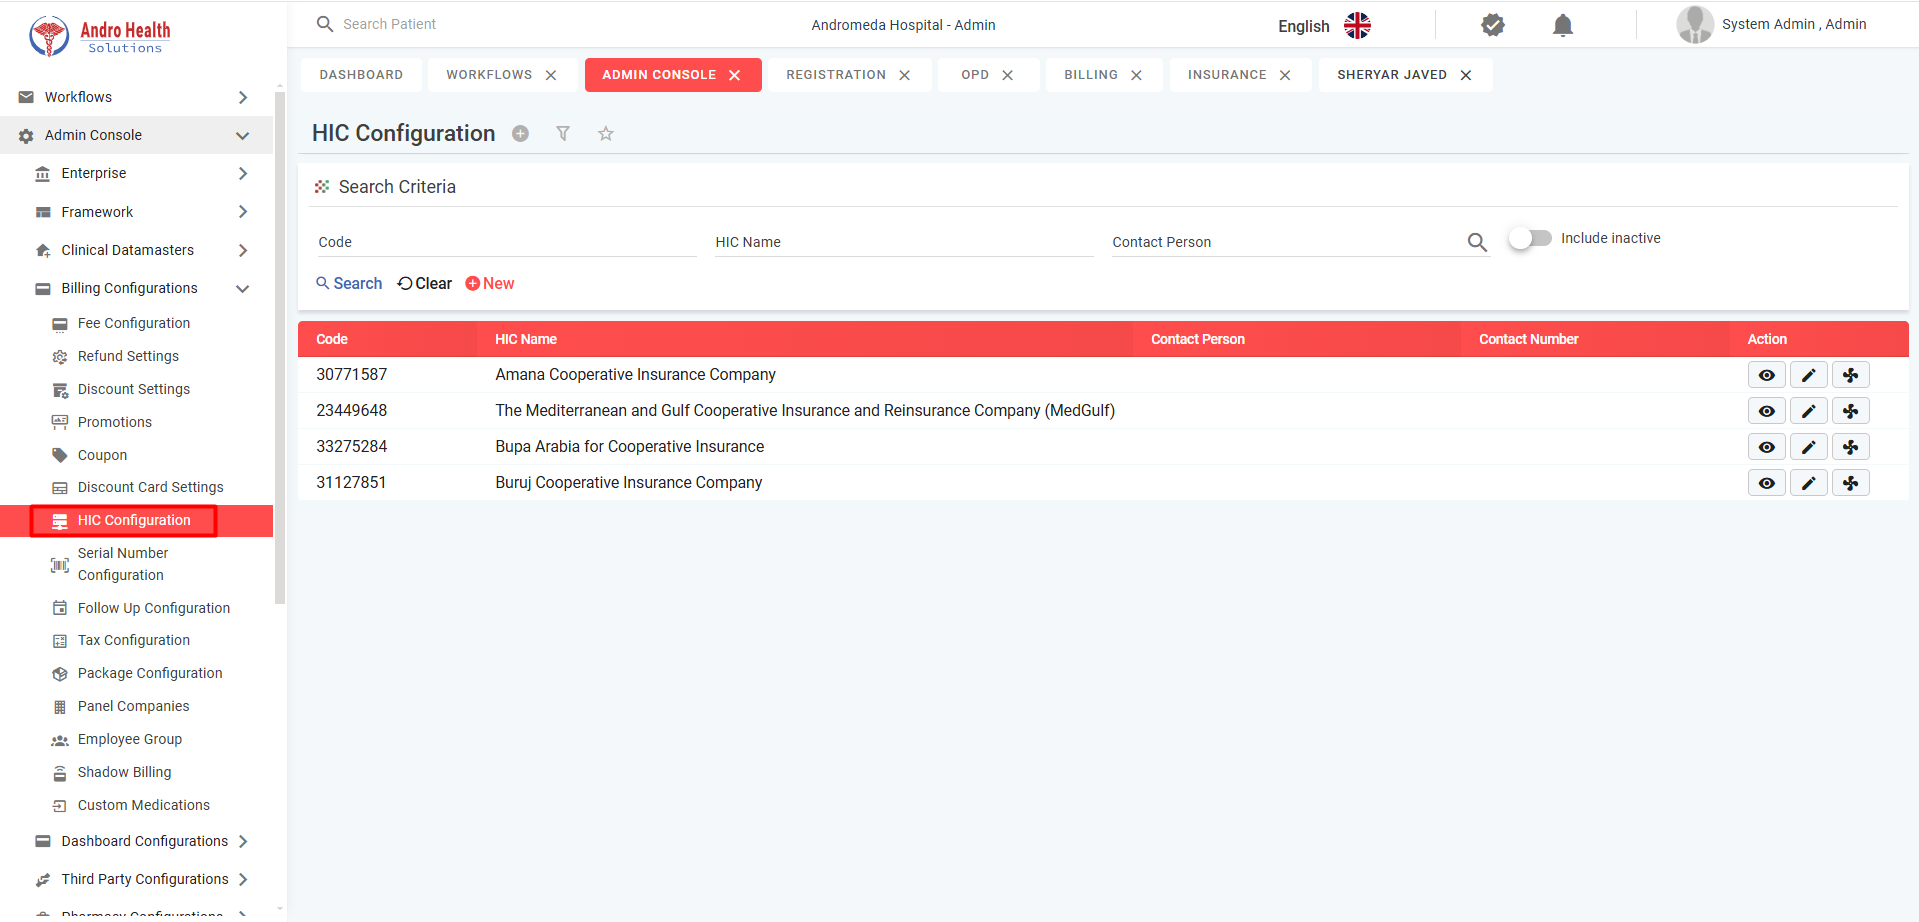Screen dimensions: 1919x922
Task: Click the add icon beside HIC Configuration title
Action: (x=520, y=134)
